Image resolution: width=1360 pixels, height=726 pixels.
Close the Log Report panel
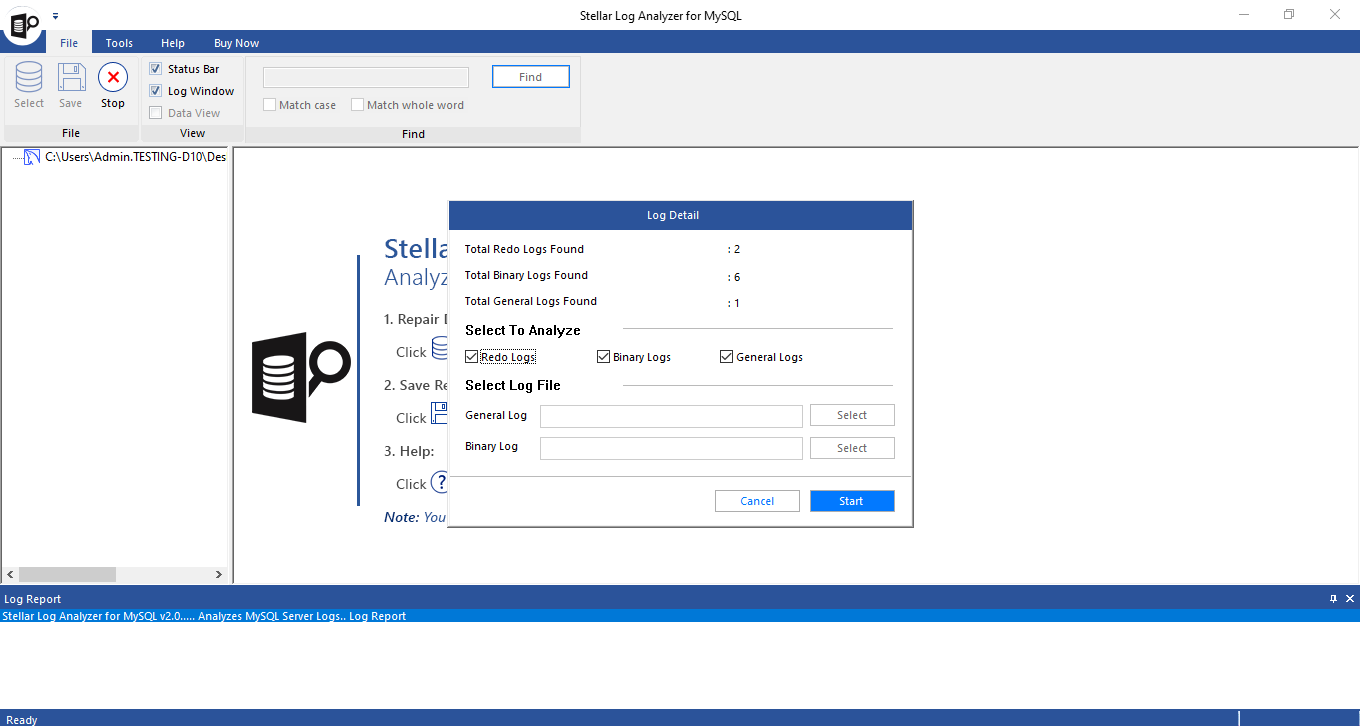tap(1350, 599)
